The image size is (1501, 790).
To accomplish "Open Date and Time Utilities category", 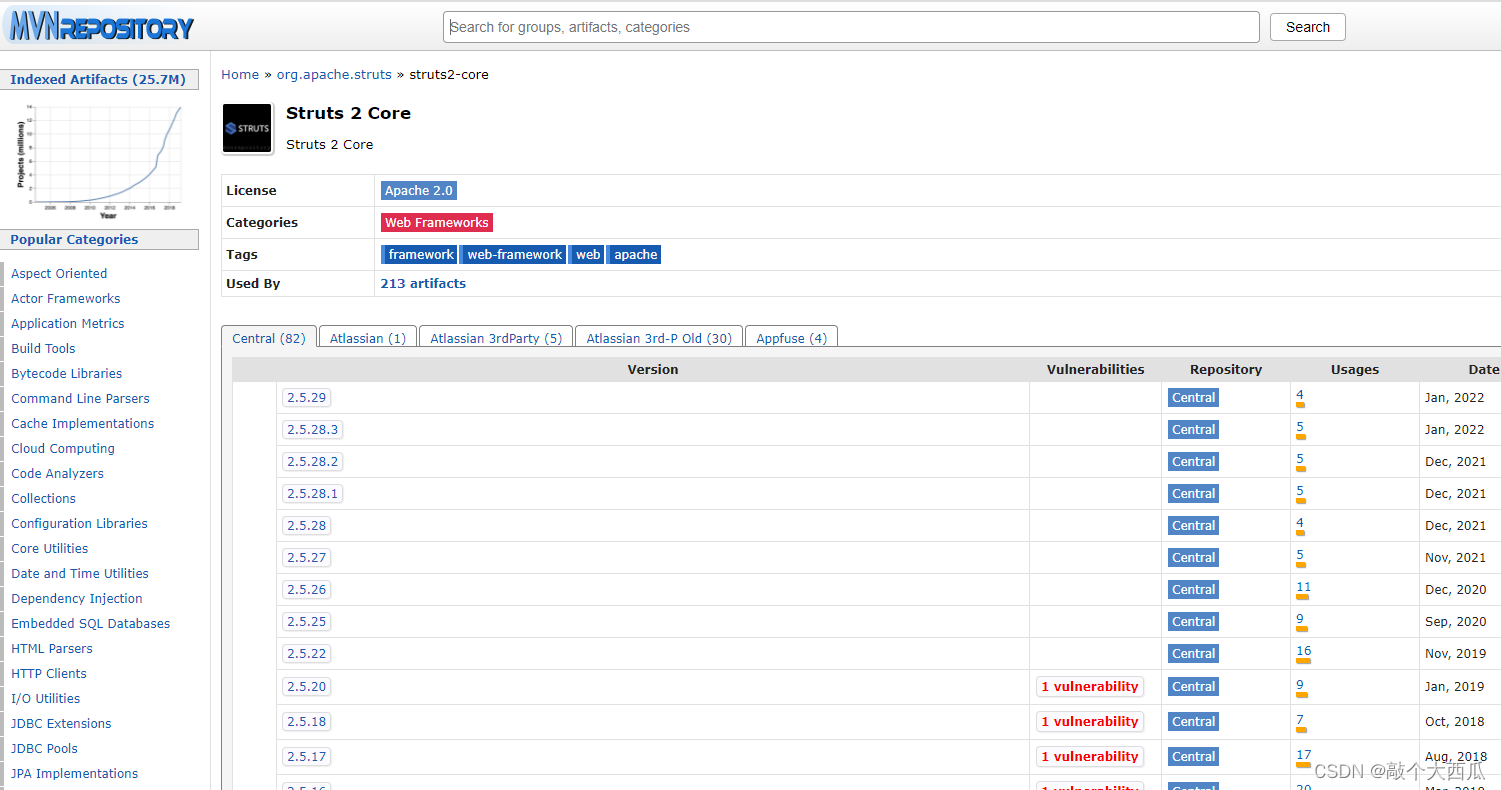I will pyautogui.click(x=80, y=573).
